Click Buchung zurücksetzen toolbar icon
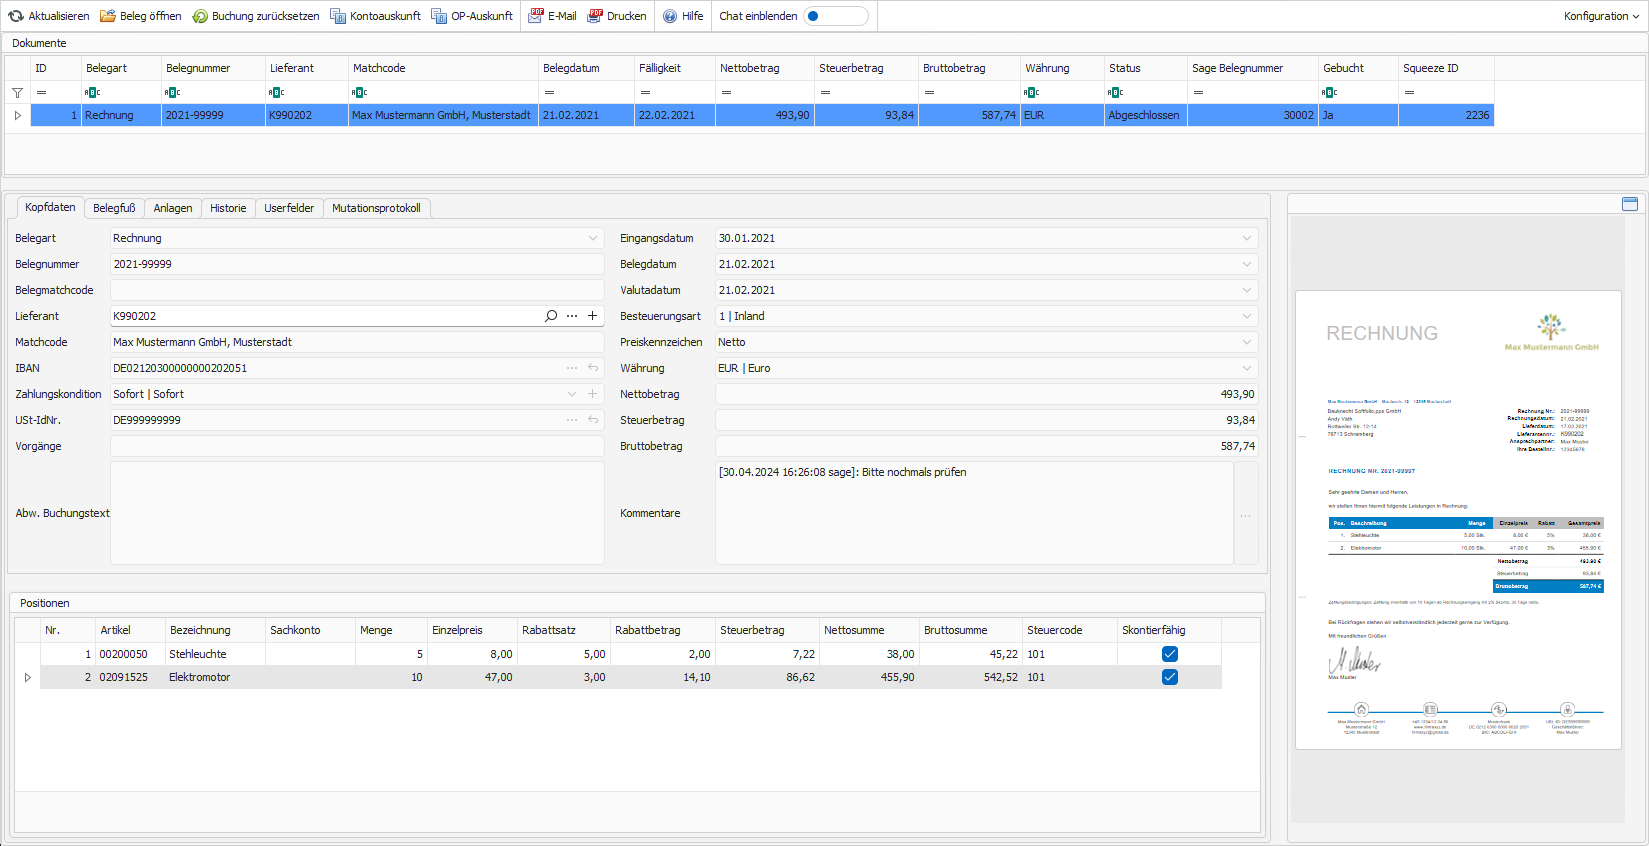Image resolution: width=1649 pixels, height=846 pixels. (x=200, y=16)
